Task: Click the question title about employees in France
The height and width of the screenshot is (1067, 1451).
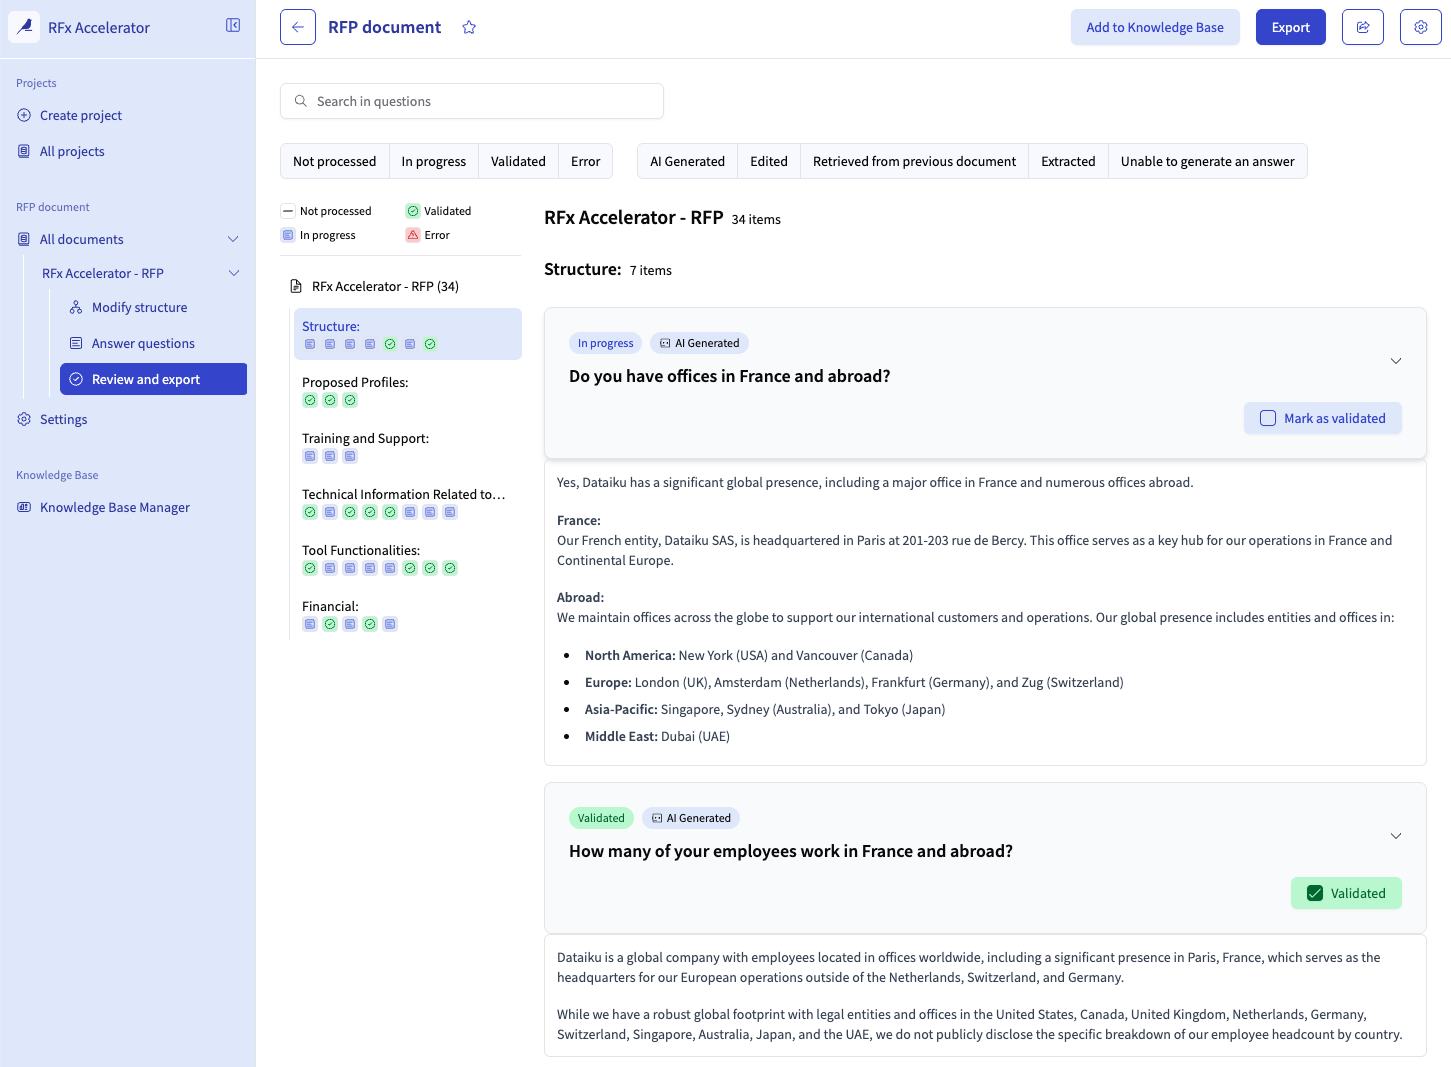Action: [791, 851]
